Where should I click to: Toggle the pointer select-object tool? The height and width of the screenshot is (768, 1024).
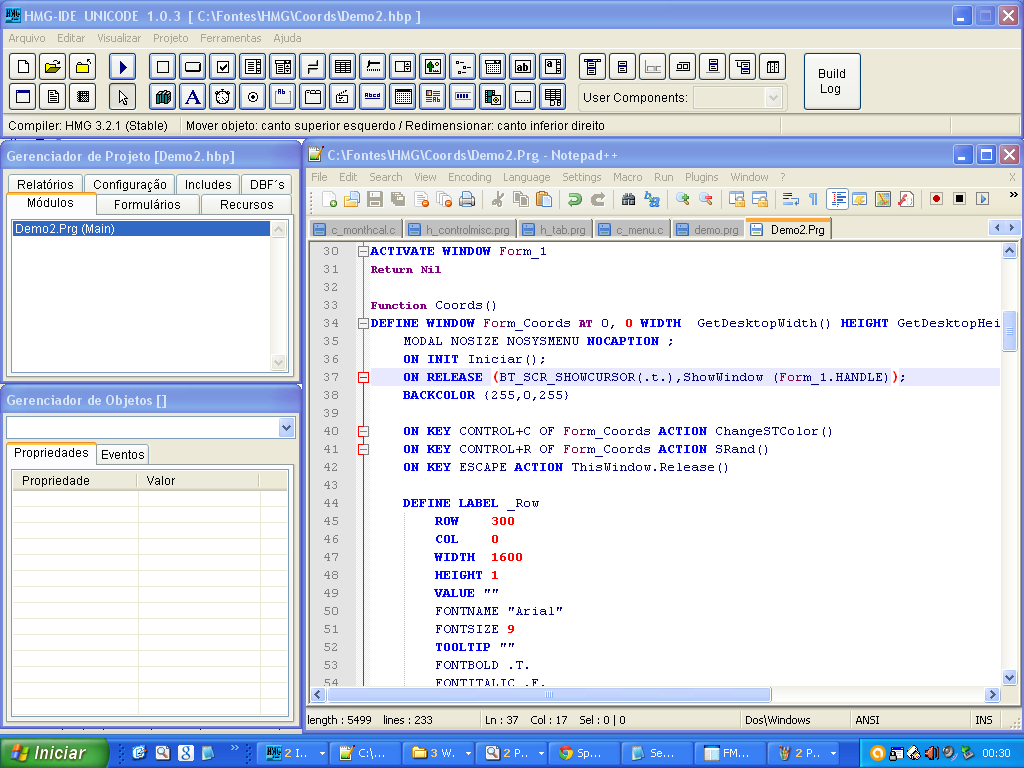[122, 97]
